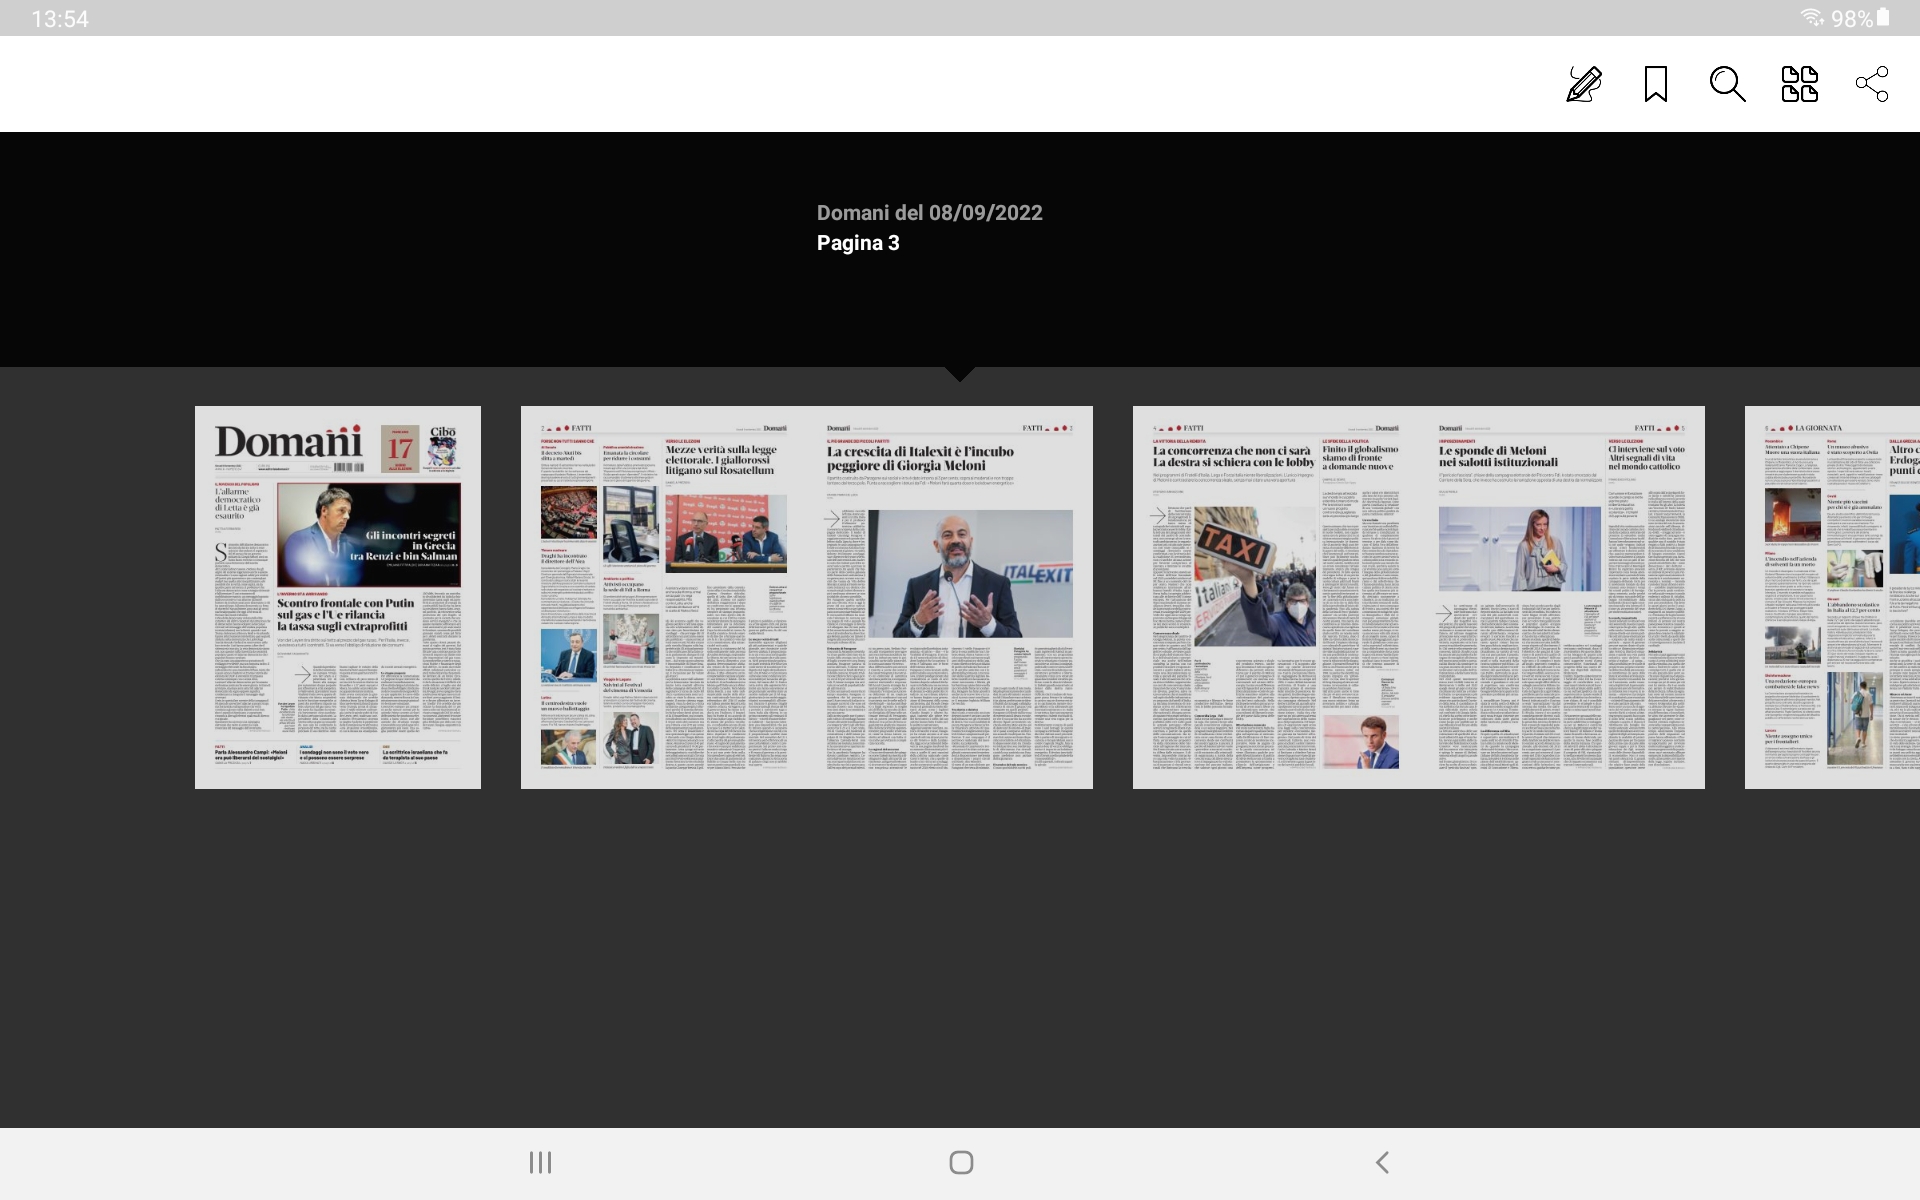Open the Android recent apps button
1920x1200 pixels.
(x=540, y=1162)
